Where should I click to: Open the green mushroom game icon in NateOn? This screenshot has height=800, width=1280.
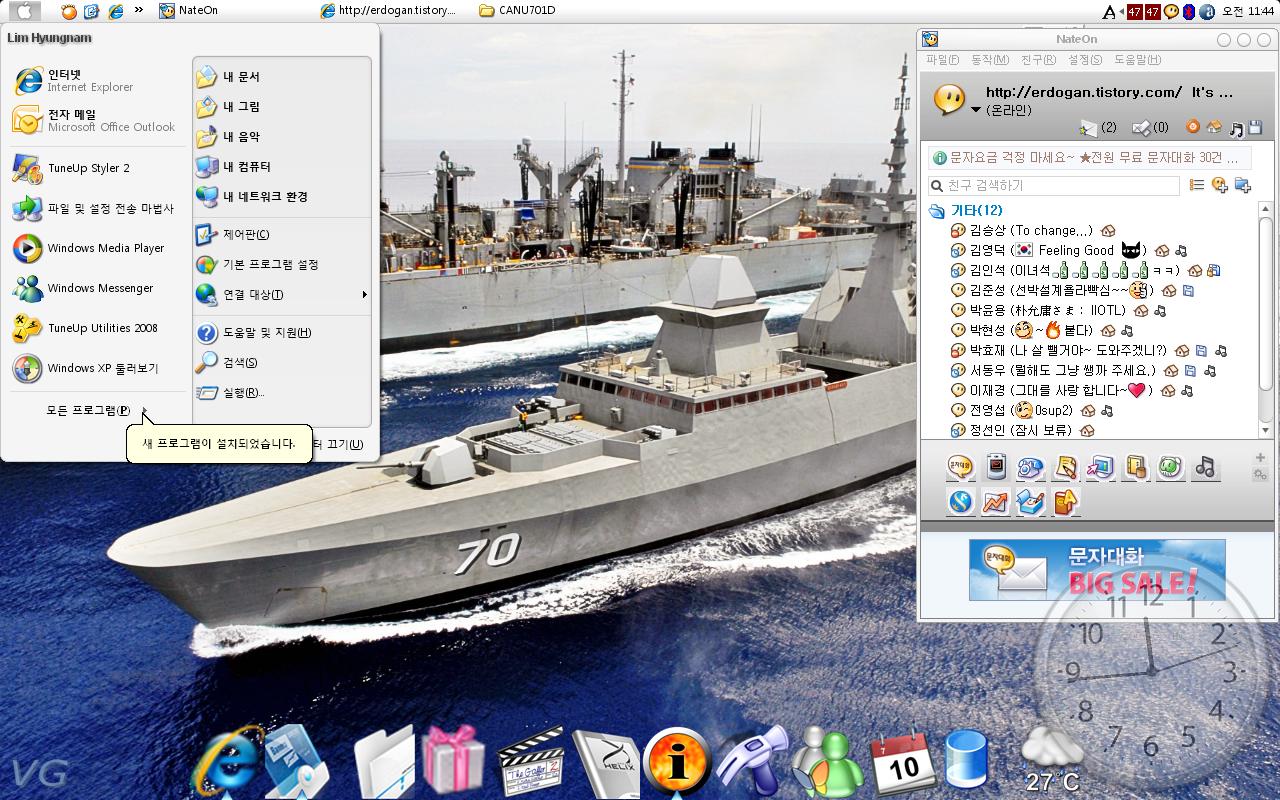1171,467
